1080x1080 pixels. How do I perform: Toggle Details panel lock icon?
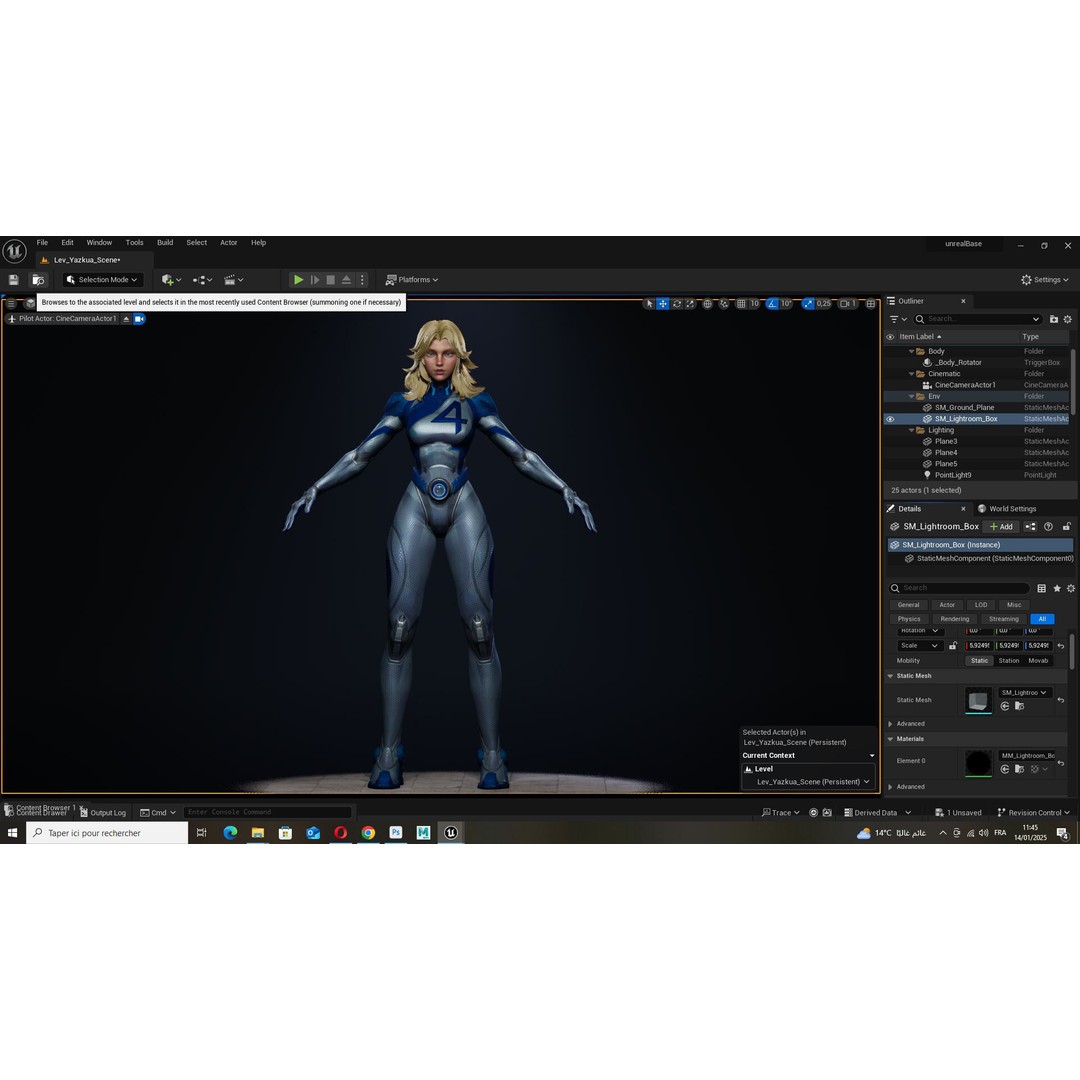click(1066, 527)
